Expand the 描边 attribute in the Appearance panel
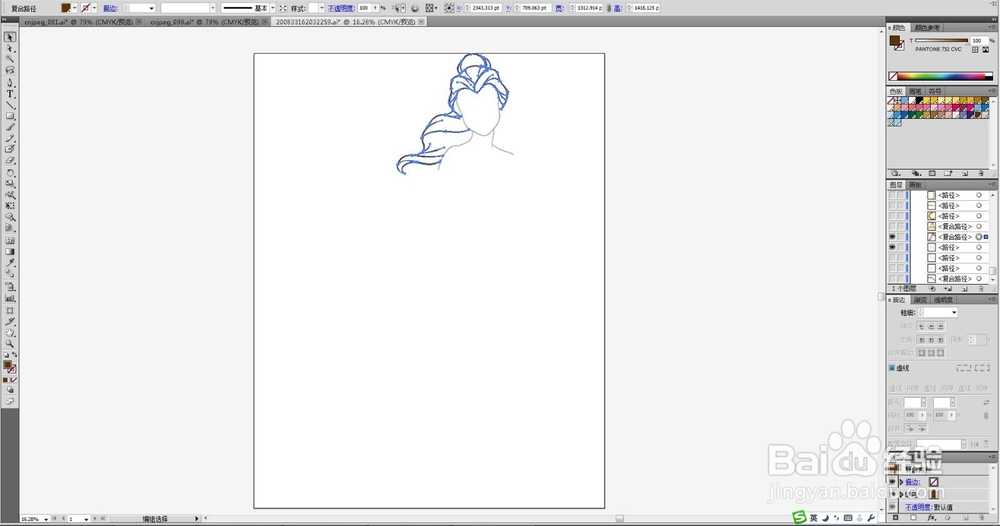The image size is (1000, 526). (901, 482)
